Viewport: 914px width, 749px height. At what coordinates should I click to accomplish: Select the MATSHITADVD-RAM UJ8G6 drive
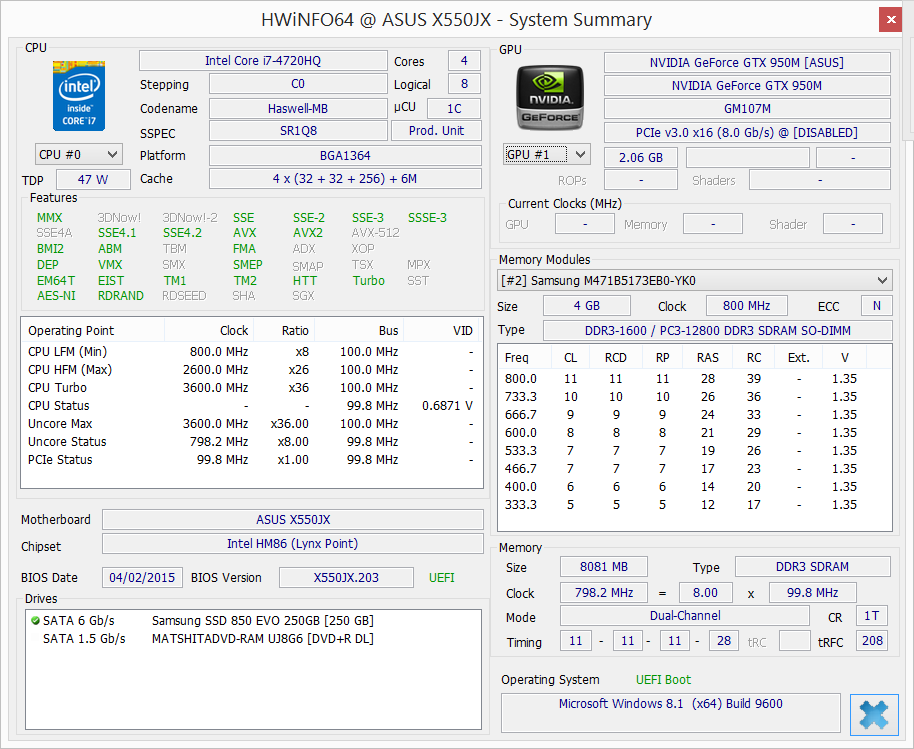point(253,639)
